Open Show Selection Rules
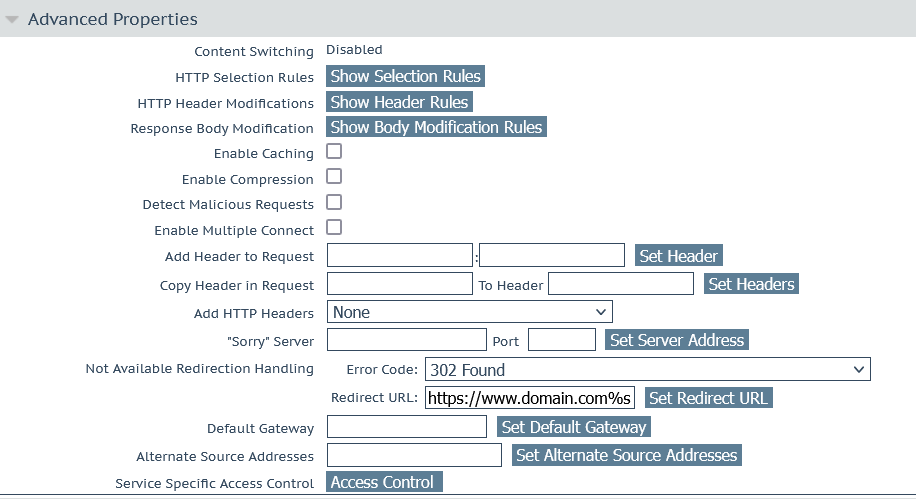 point(405,77)
